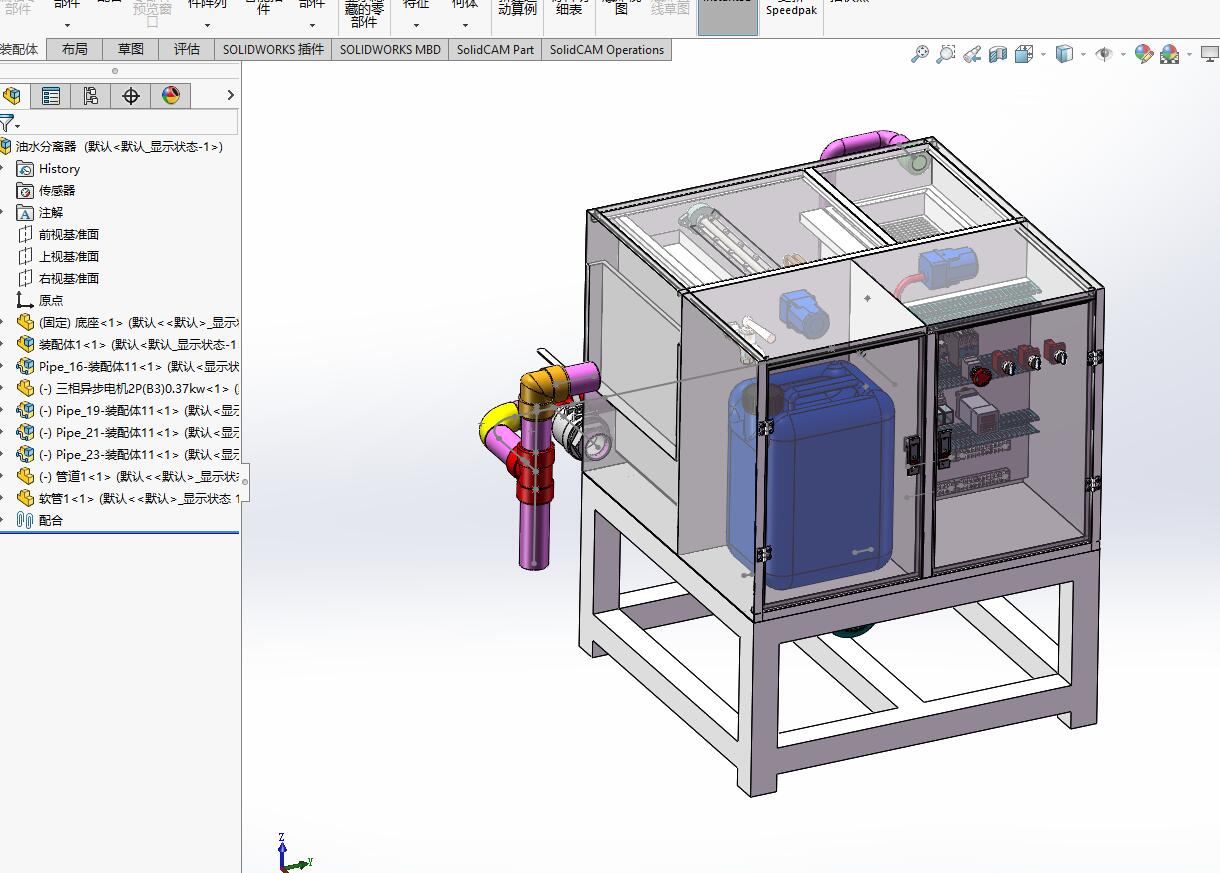This screenshot has width=1220, height=873.
Task: Open the ConfigurationManager panel tab
Action: (x=91, y=96)
